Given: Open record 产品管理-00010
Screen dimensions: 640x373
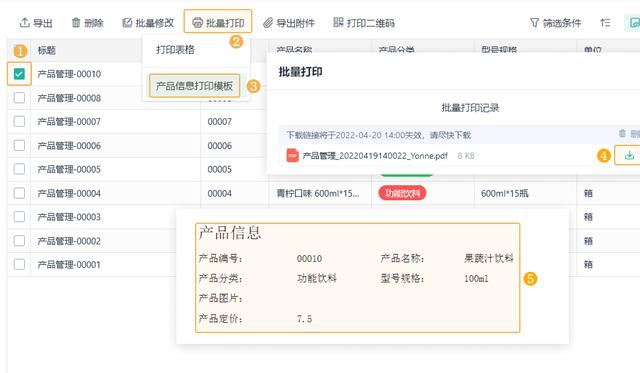Looking at the screenshot, I should [69, 74].
